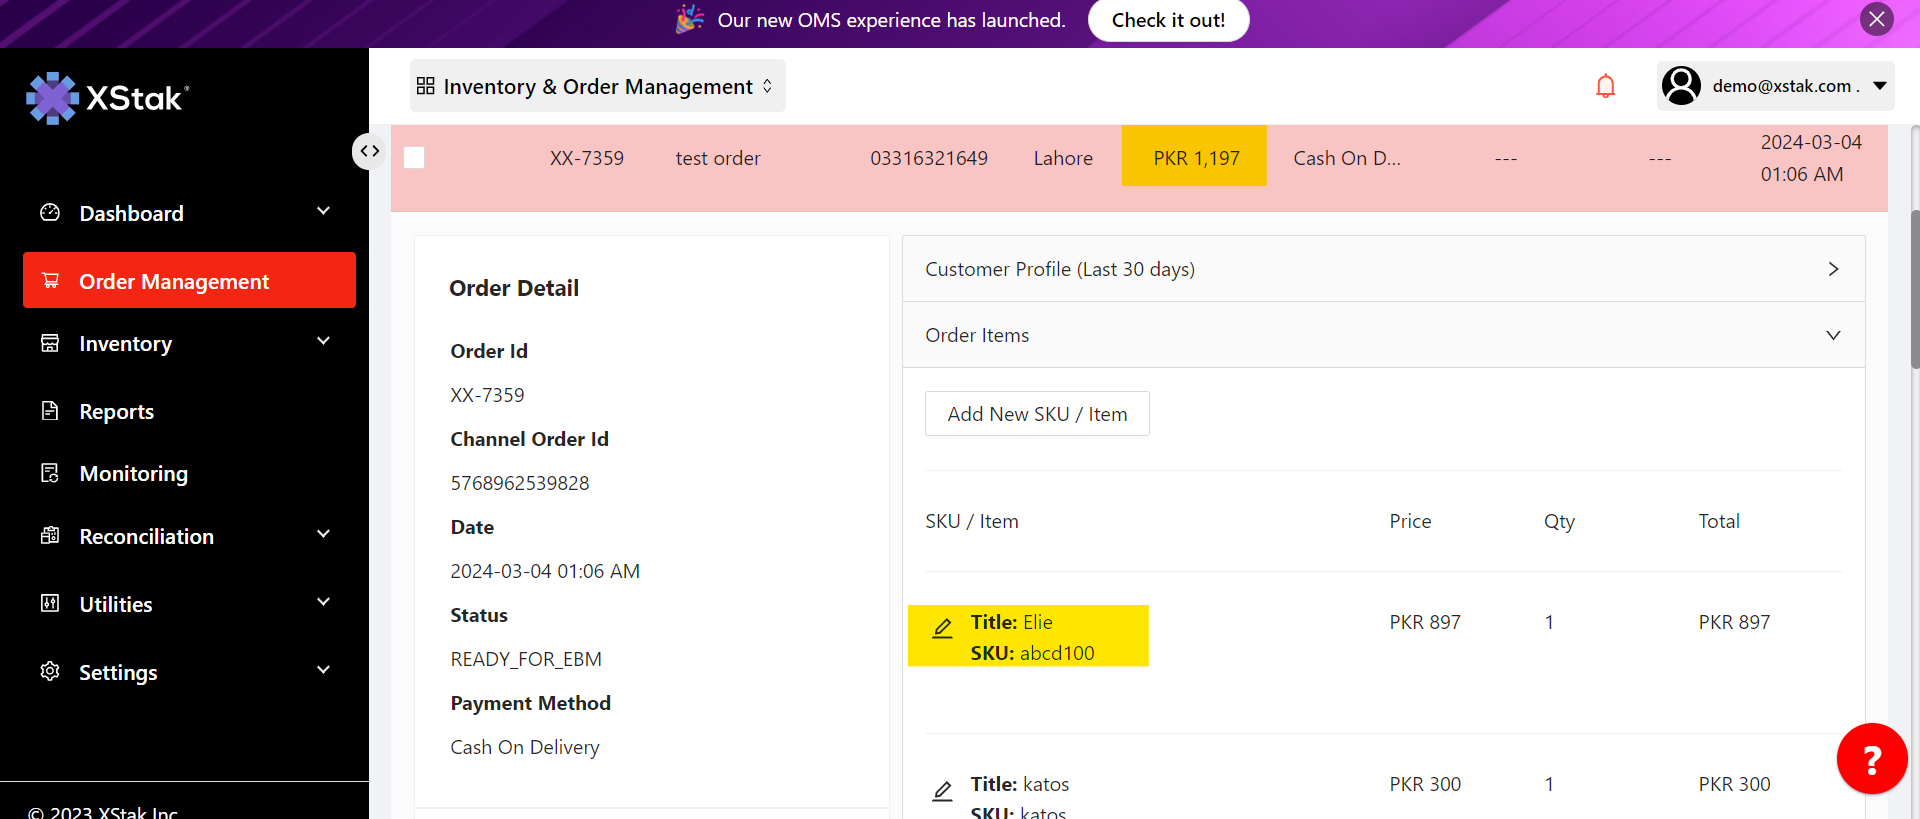Click the notification bell icon

[x=1605, y=87]
